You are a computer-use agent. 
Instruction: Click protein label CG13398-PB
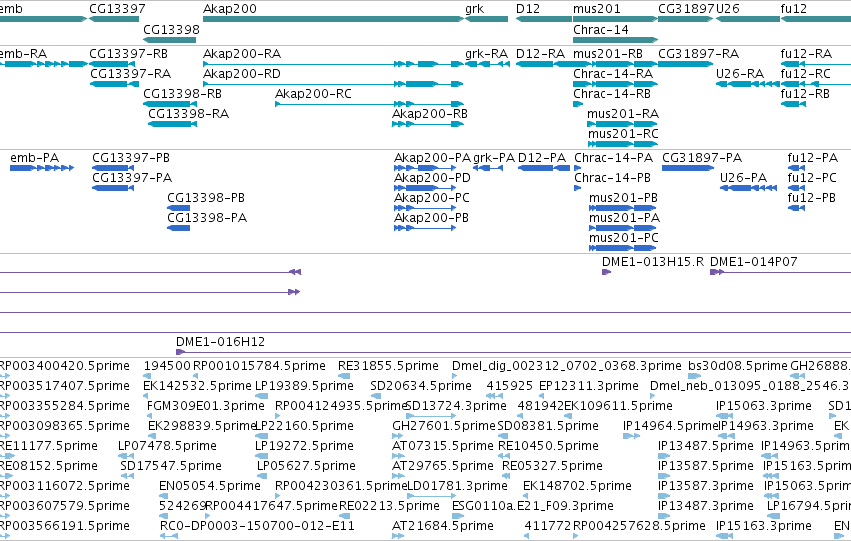206,198
